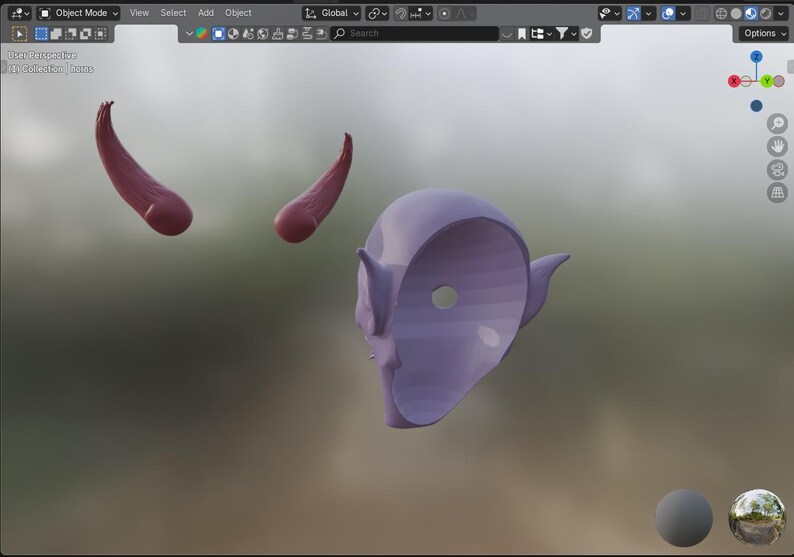Click the negative Z gizmo dot
The image size is (794, 557).
pyautogui.click(x=756, y=106)
